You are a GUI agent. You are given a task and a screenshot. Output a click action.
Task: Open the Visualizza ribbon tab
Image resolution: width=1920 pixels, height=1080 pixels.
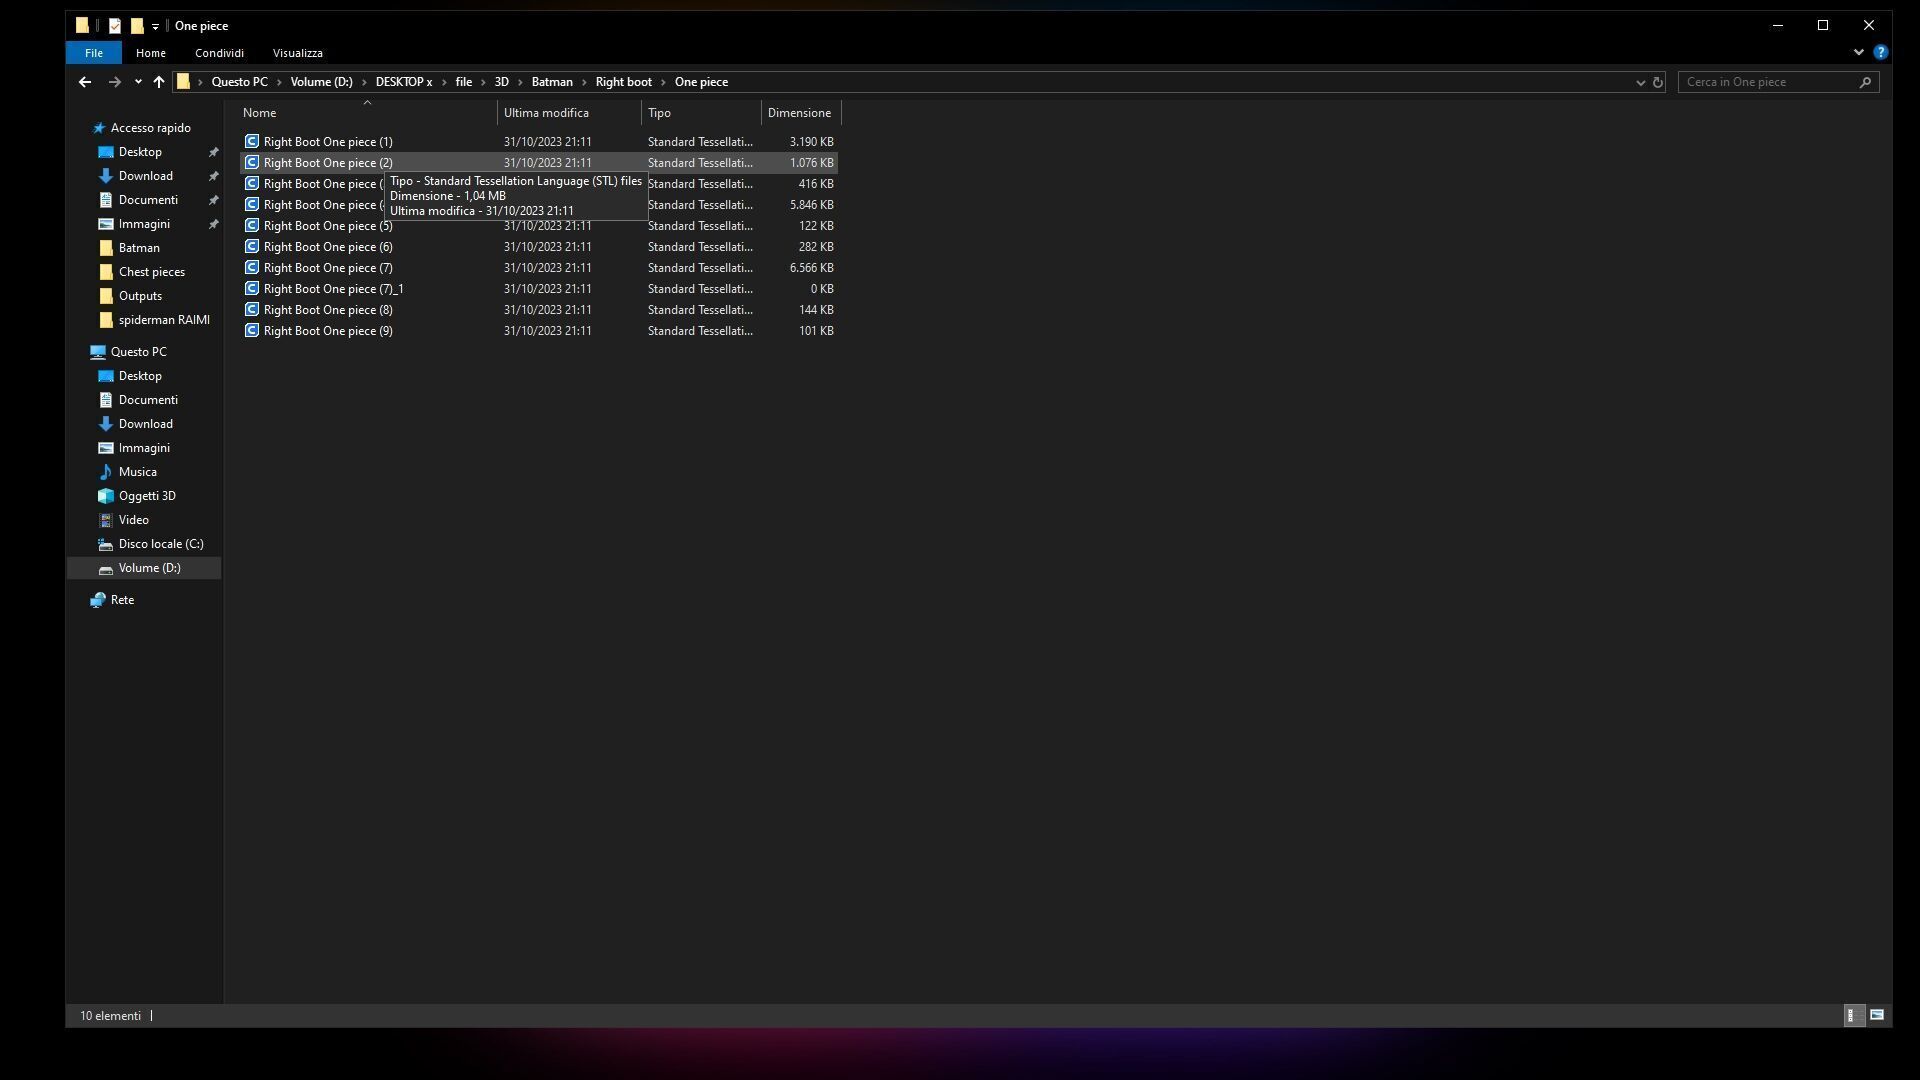[297, 53]
